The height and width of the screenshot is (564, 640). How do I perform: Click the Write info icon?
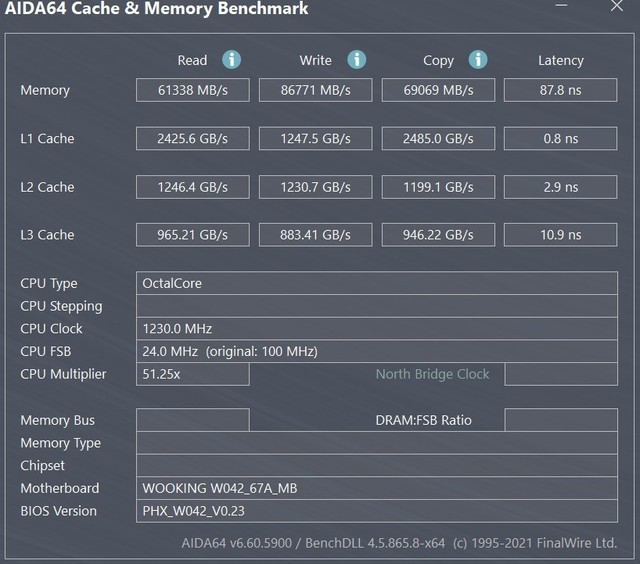pyautogui.click(x=356, y=60)
